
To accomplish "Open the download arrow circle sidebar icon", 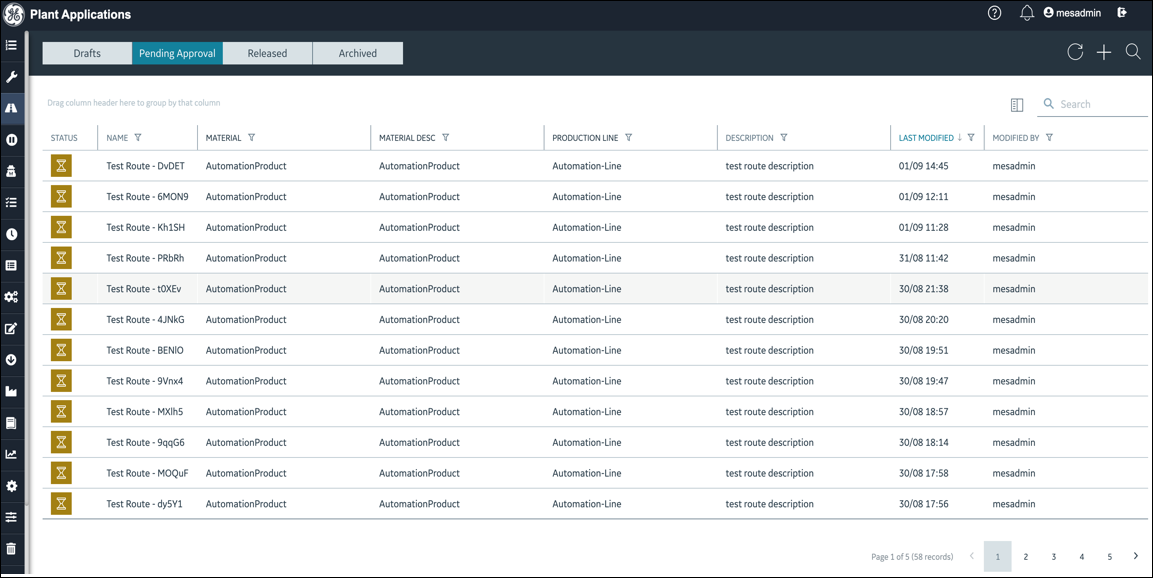I will coord(11,360).
